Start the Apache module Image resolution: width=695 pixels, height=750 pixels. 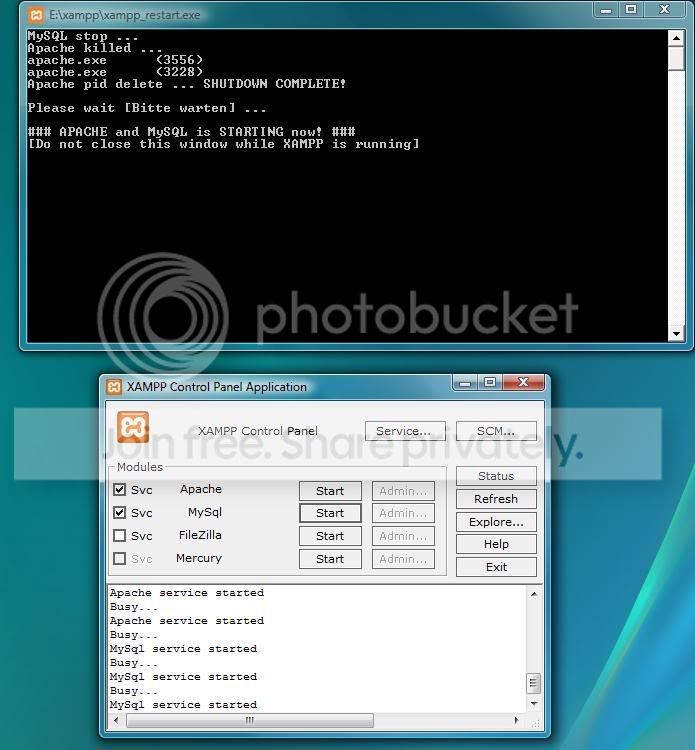tap(330, 491)
